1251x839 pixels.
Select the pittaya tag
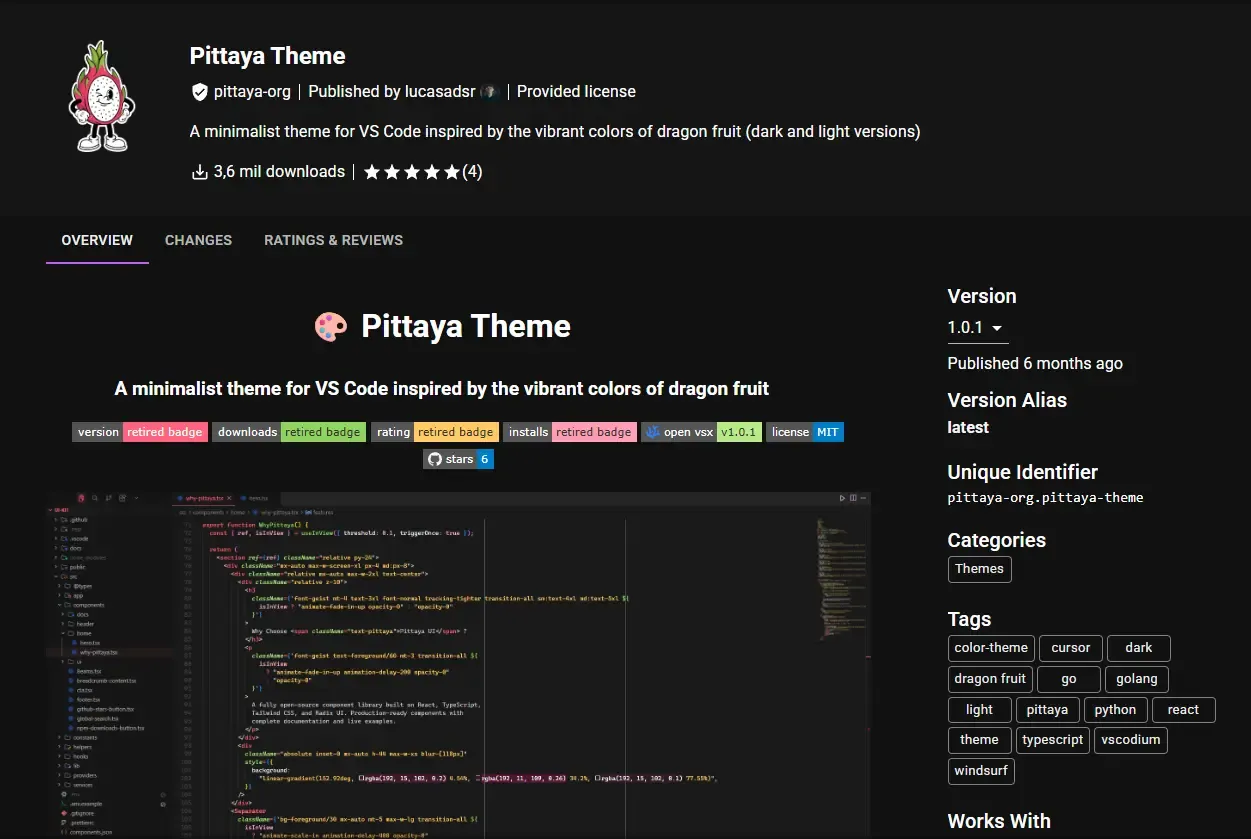(1047, 710)
